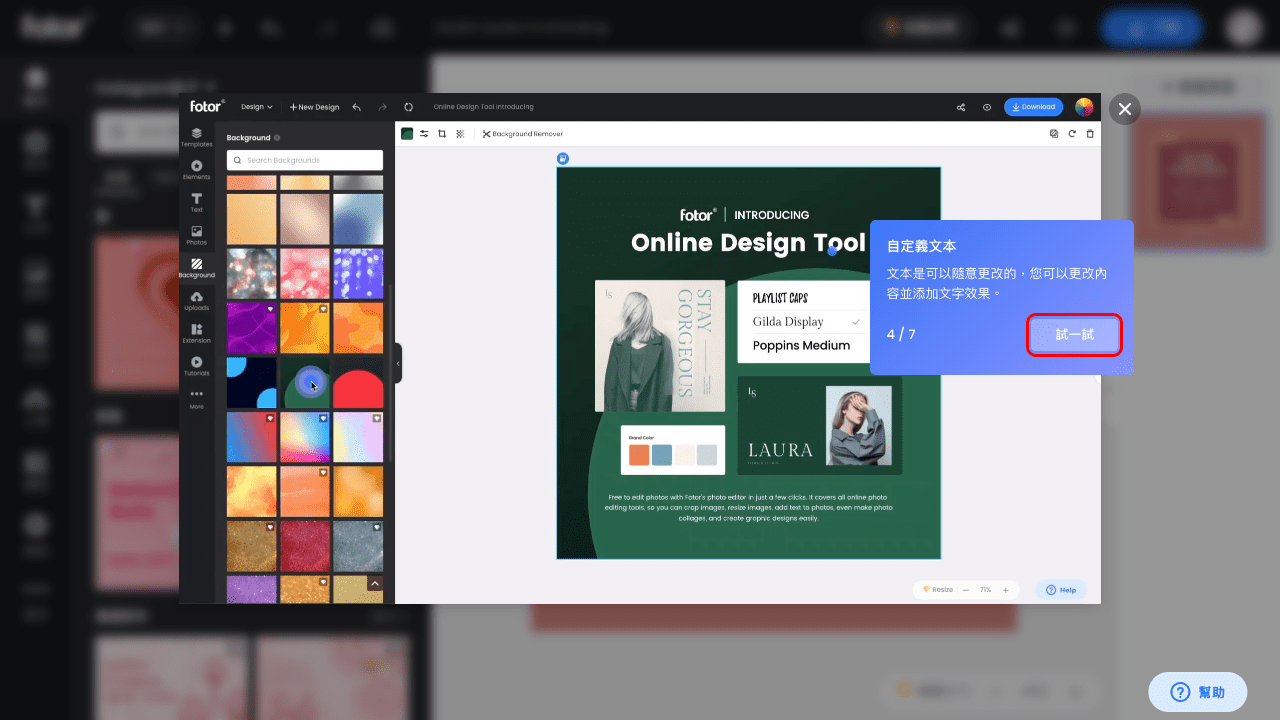Screen dimensions: 1280x720
Task: Close the tutorial overlay with the X button
Action: click(1125, 109)
